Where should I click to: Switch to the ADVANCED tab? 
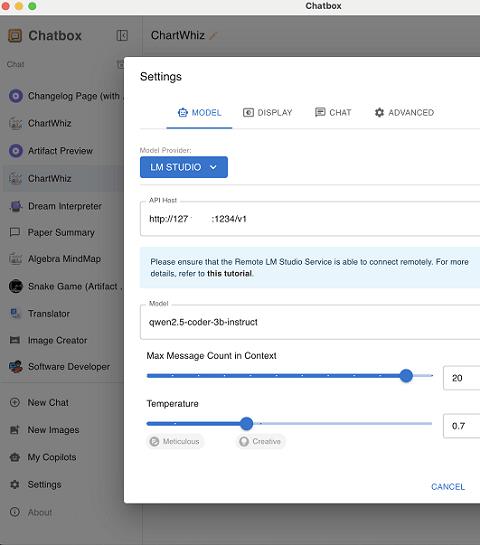click(x=404, y=113)
